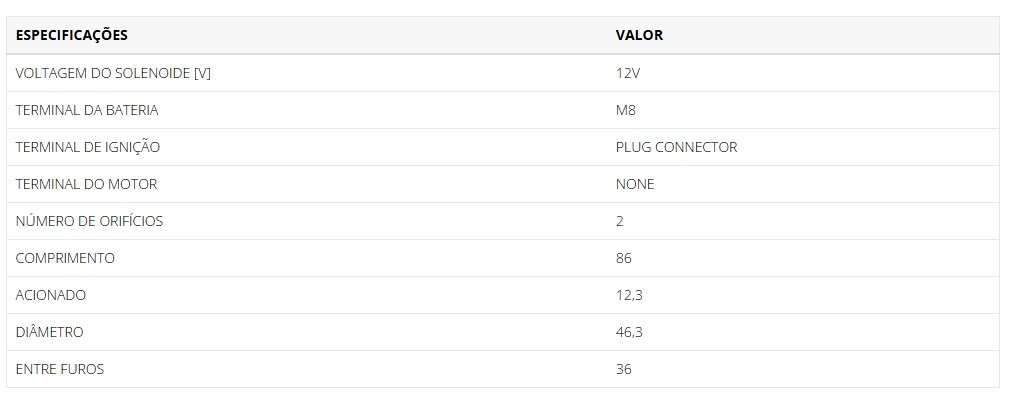Click the ENTRE FUROS value 36

tap(623, 369)
